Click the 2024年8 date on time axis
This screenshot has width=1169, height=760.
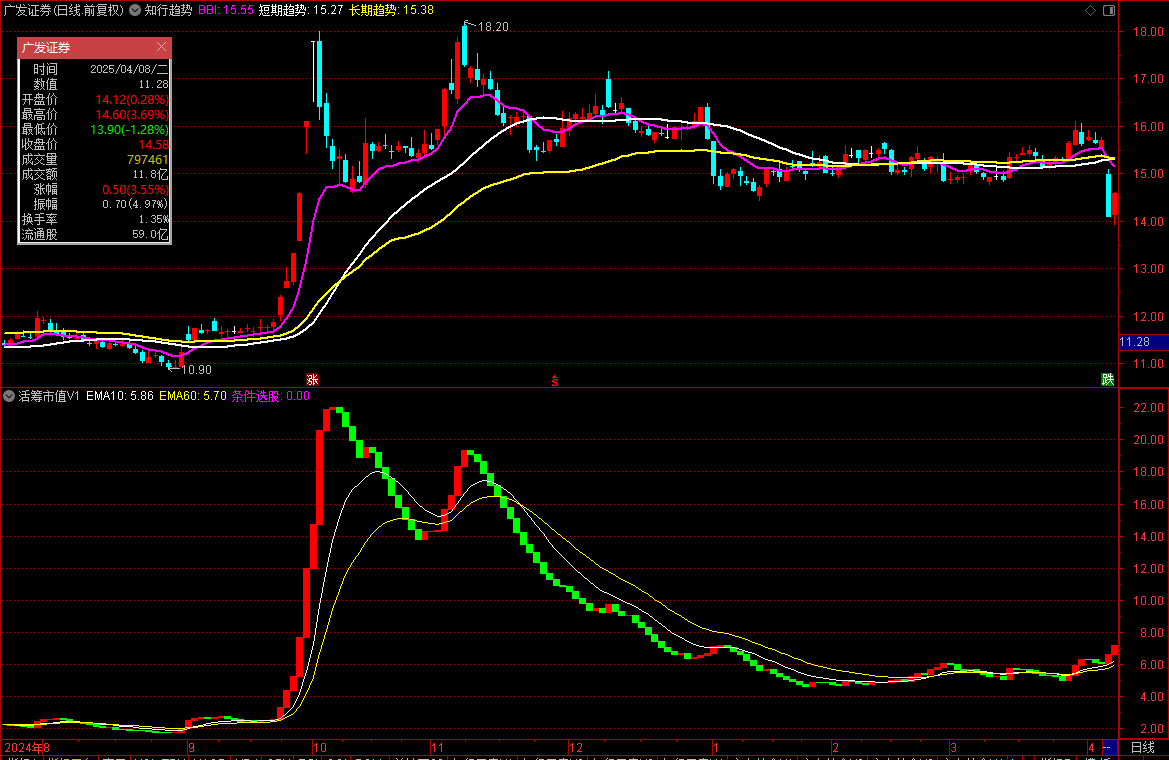coord(25,747)
